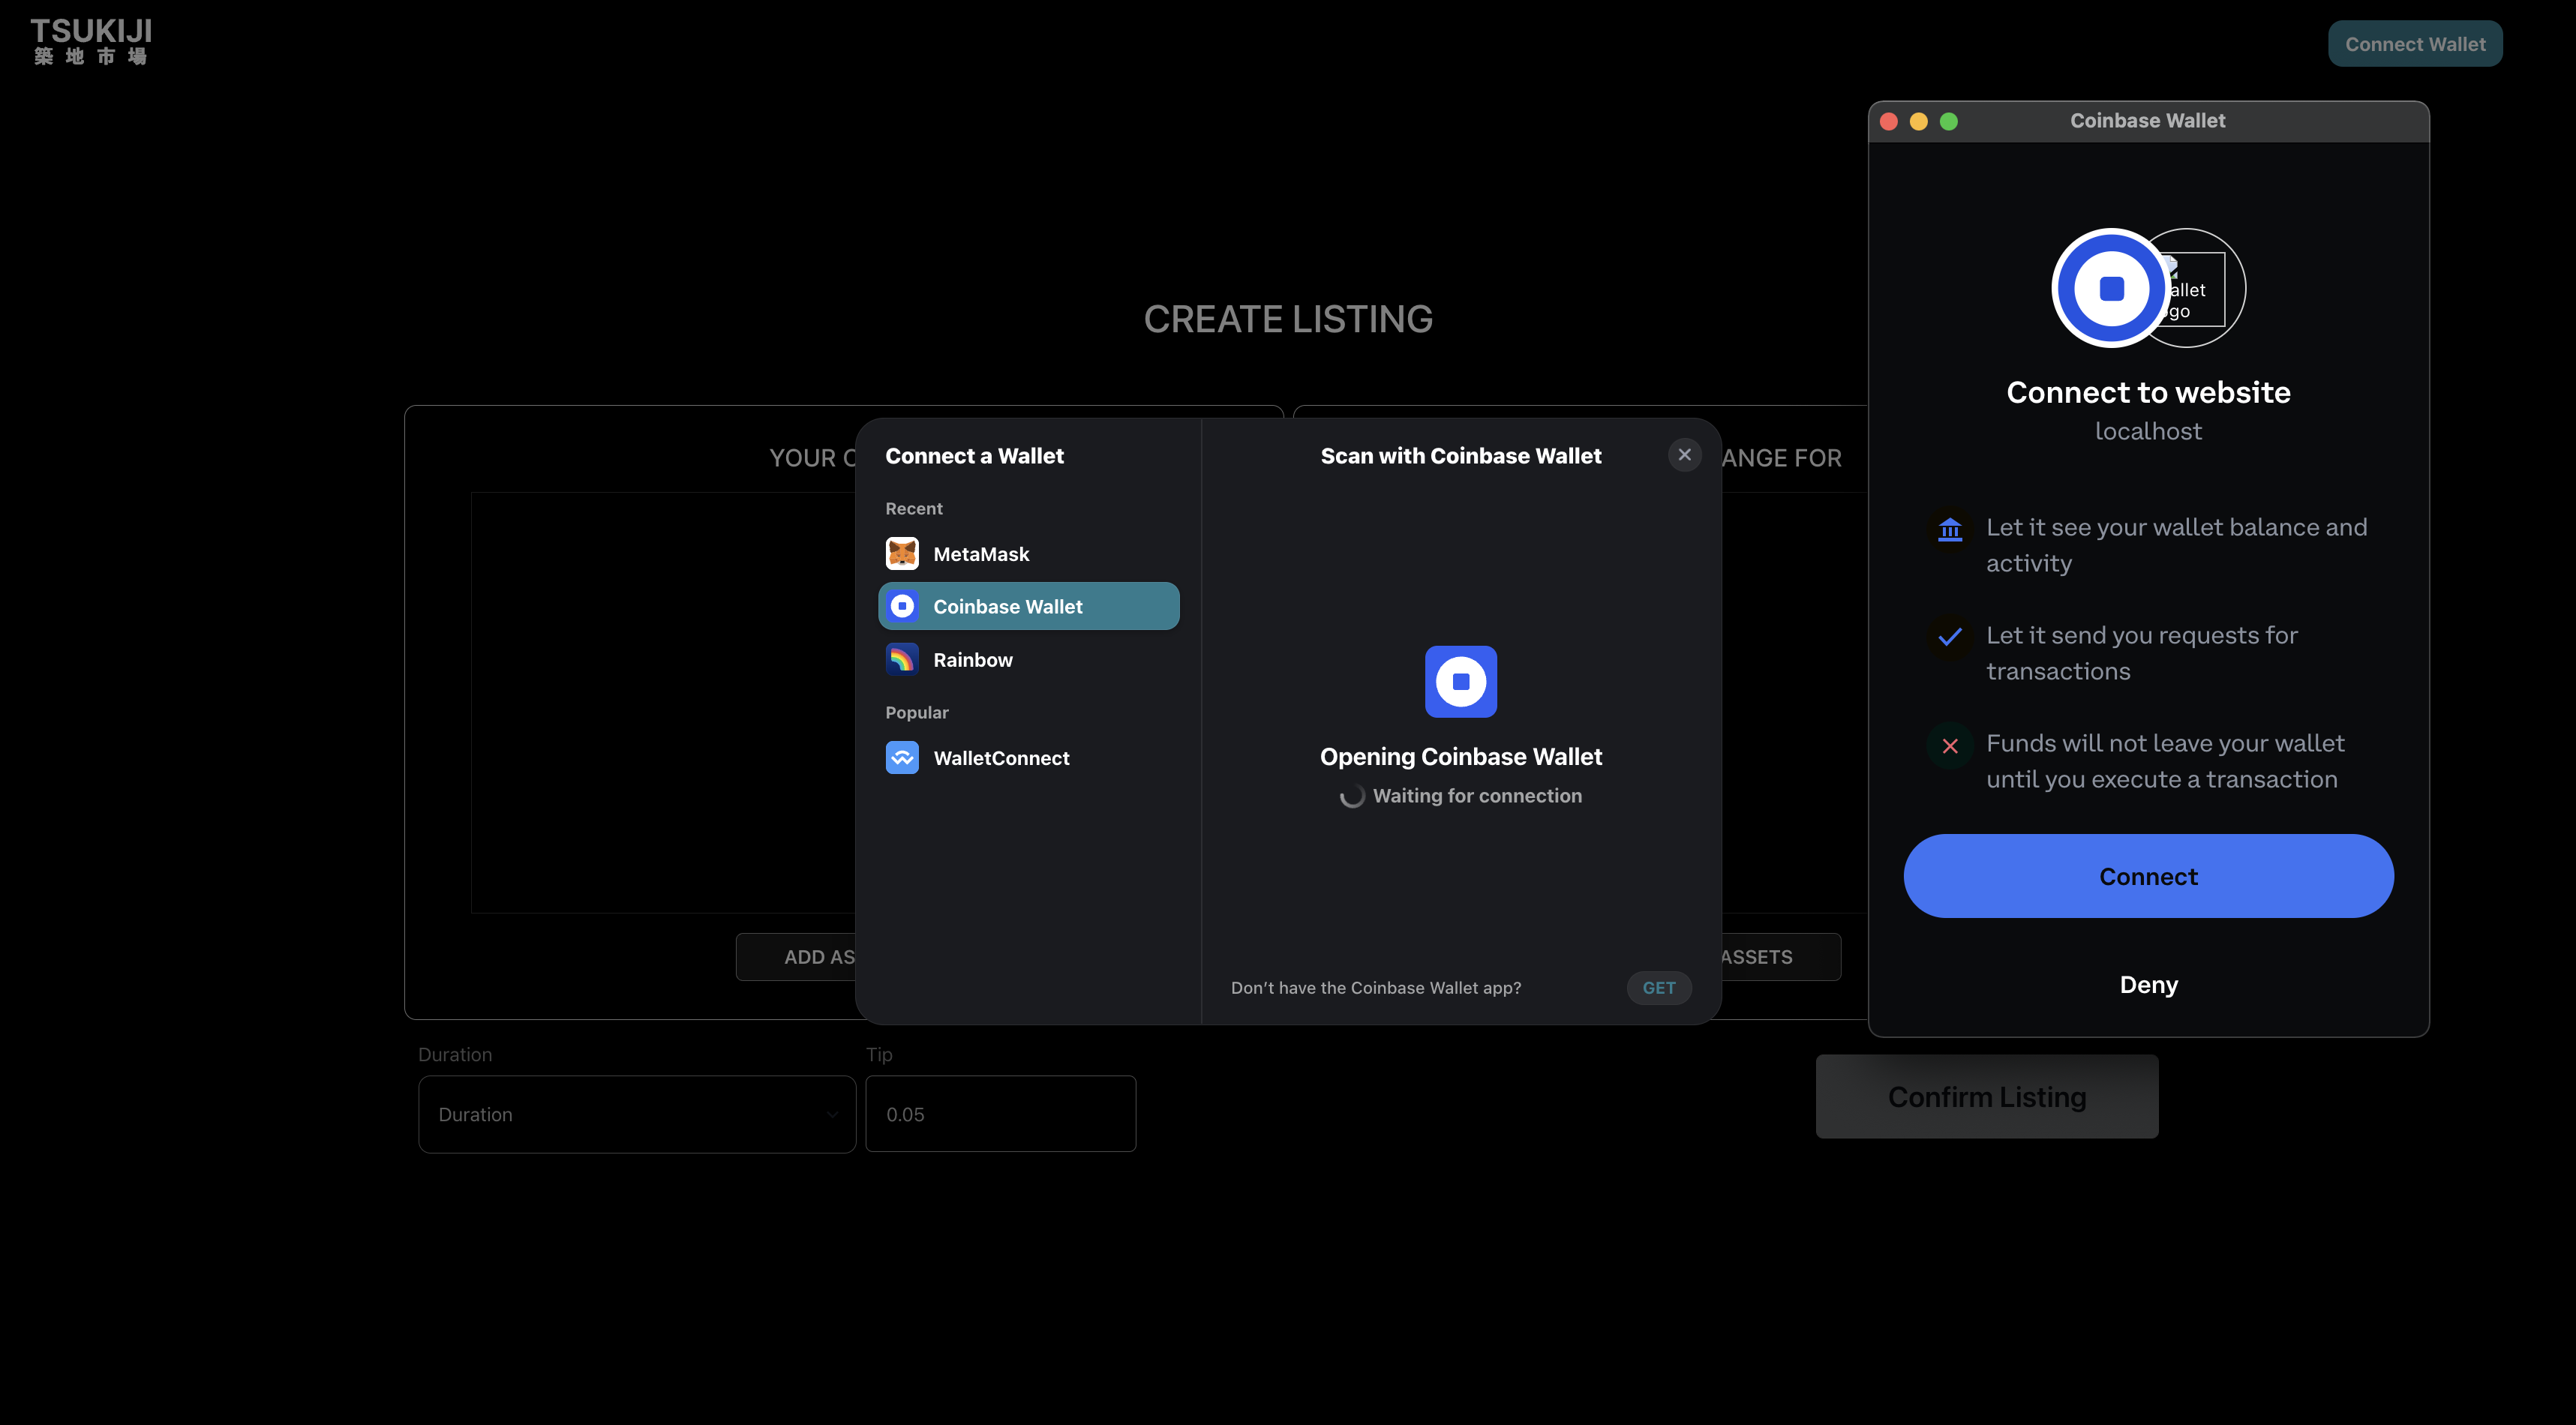Click Funds will not leave your wallet text
This screenshot has height=1425, width=2576.
pyautogui.click(x=2165, y=761)
